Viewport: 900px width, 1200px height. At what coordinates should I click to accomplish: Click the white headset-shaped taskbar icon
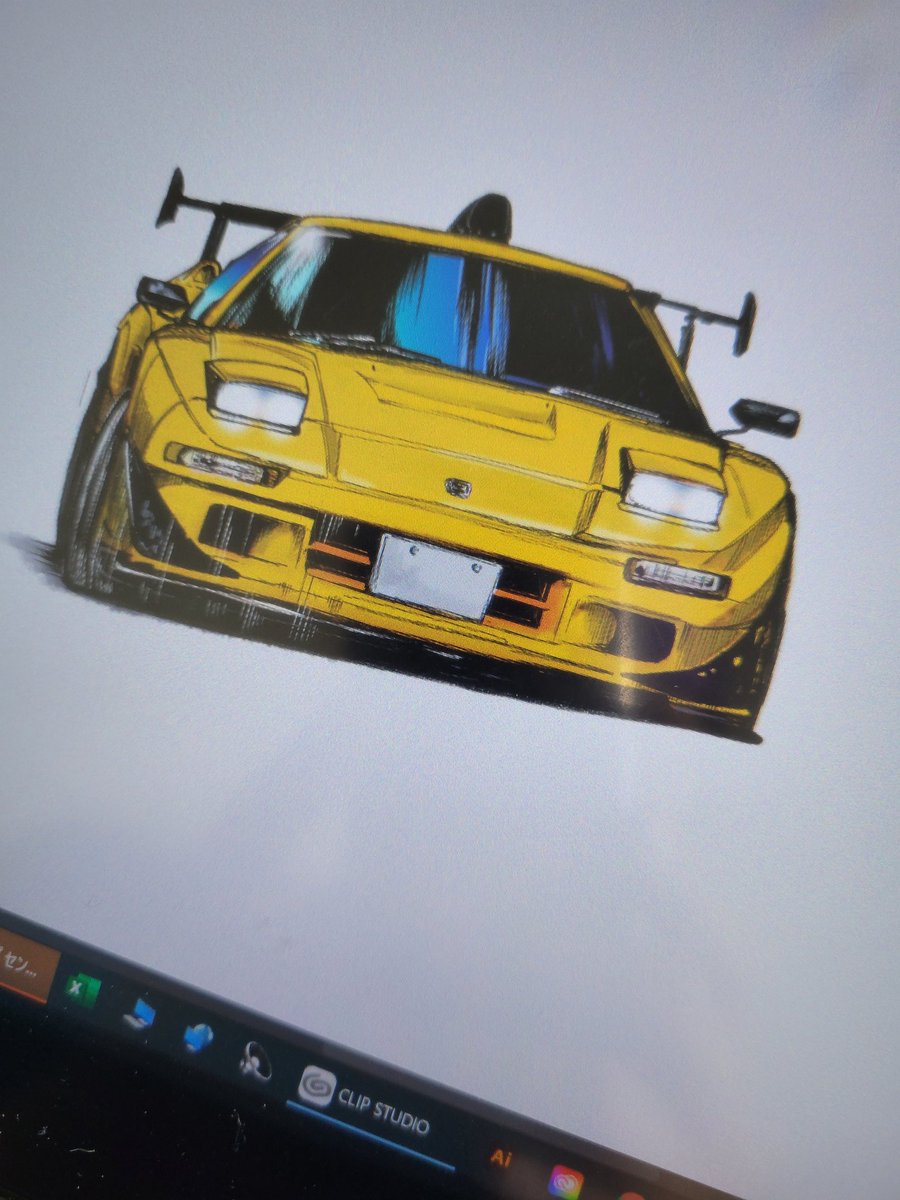tap(255, 1060)
